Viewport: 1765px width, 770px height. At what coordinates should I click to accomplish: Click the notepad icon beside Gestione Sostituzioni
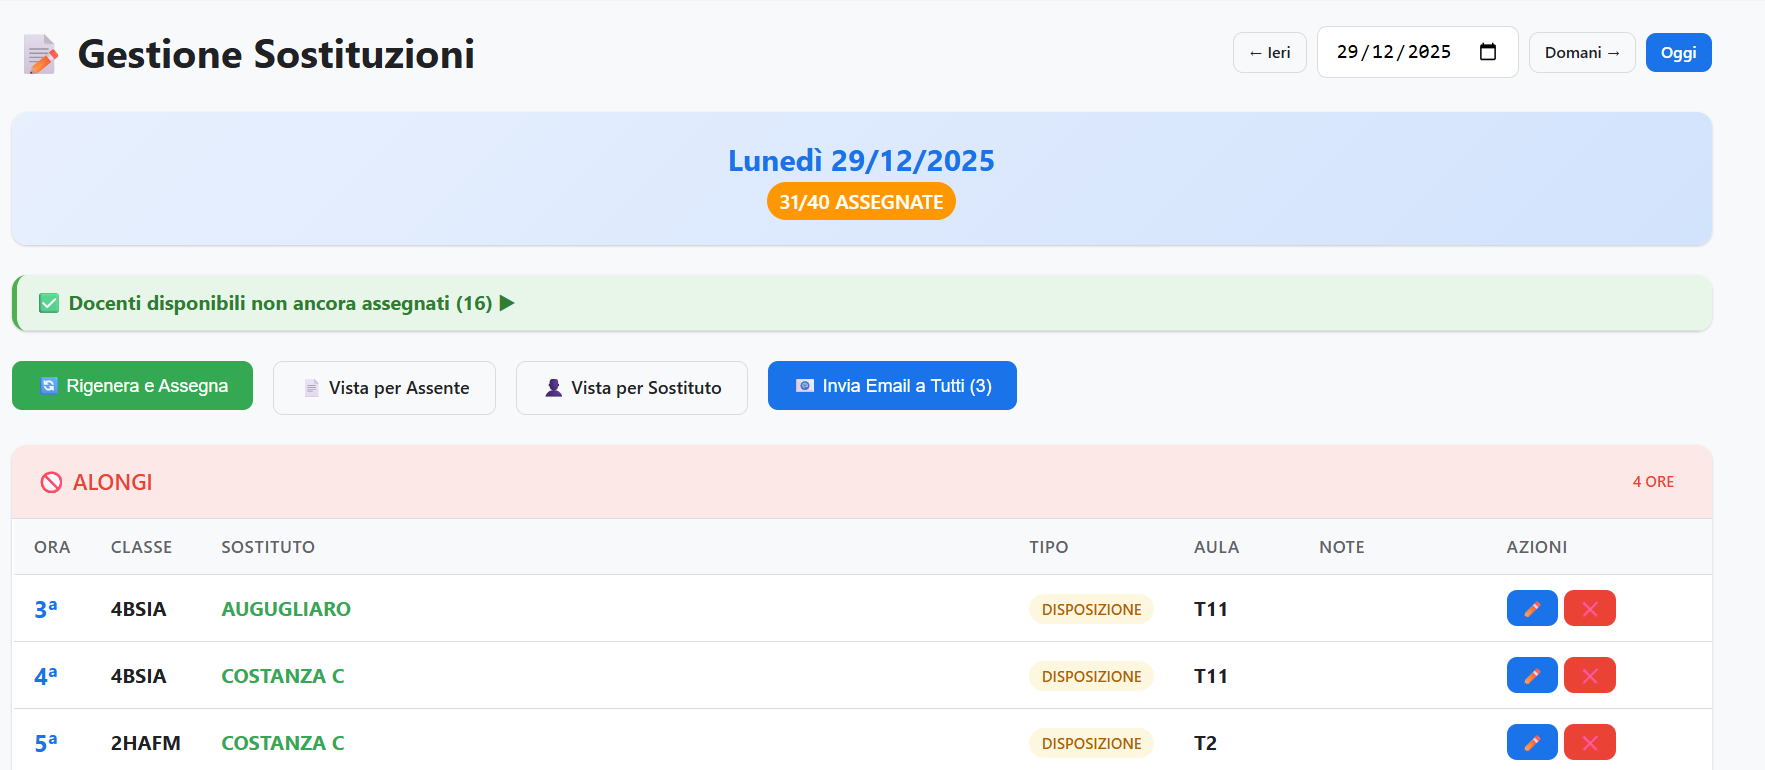(x=40, y=54)
